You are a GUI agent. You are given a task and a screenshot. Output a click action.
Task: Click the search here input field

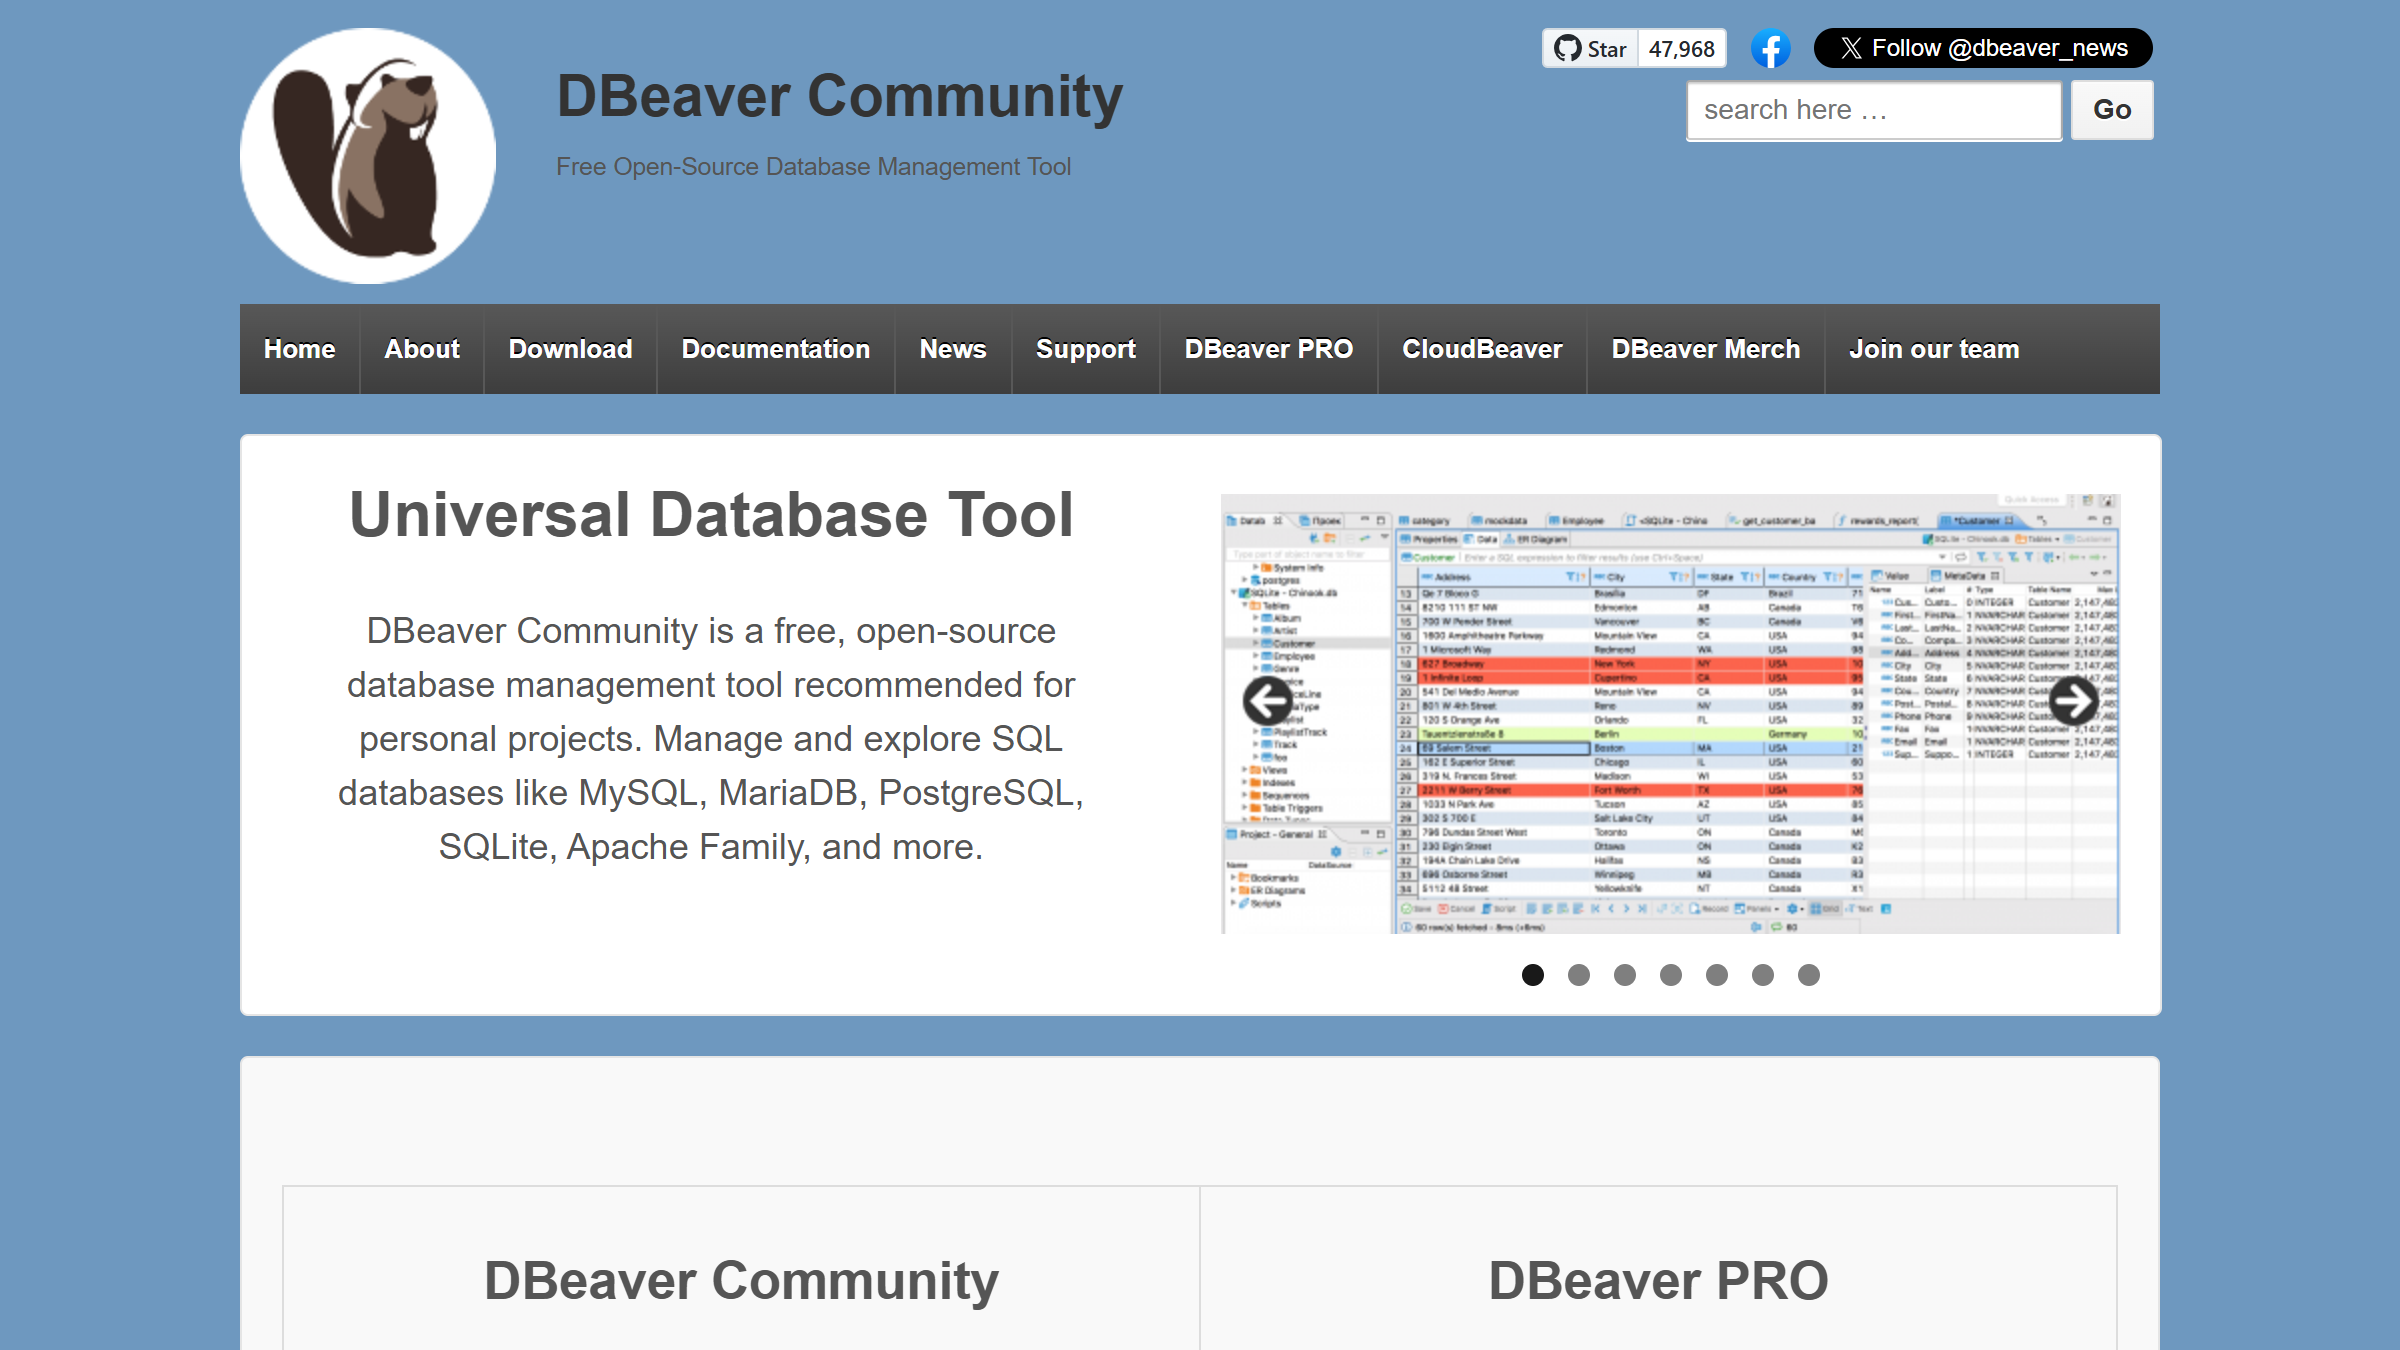1873,110
